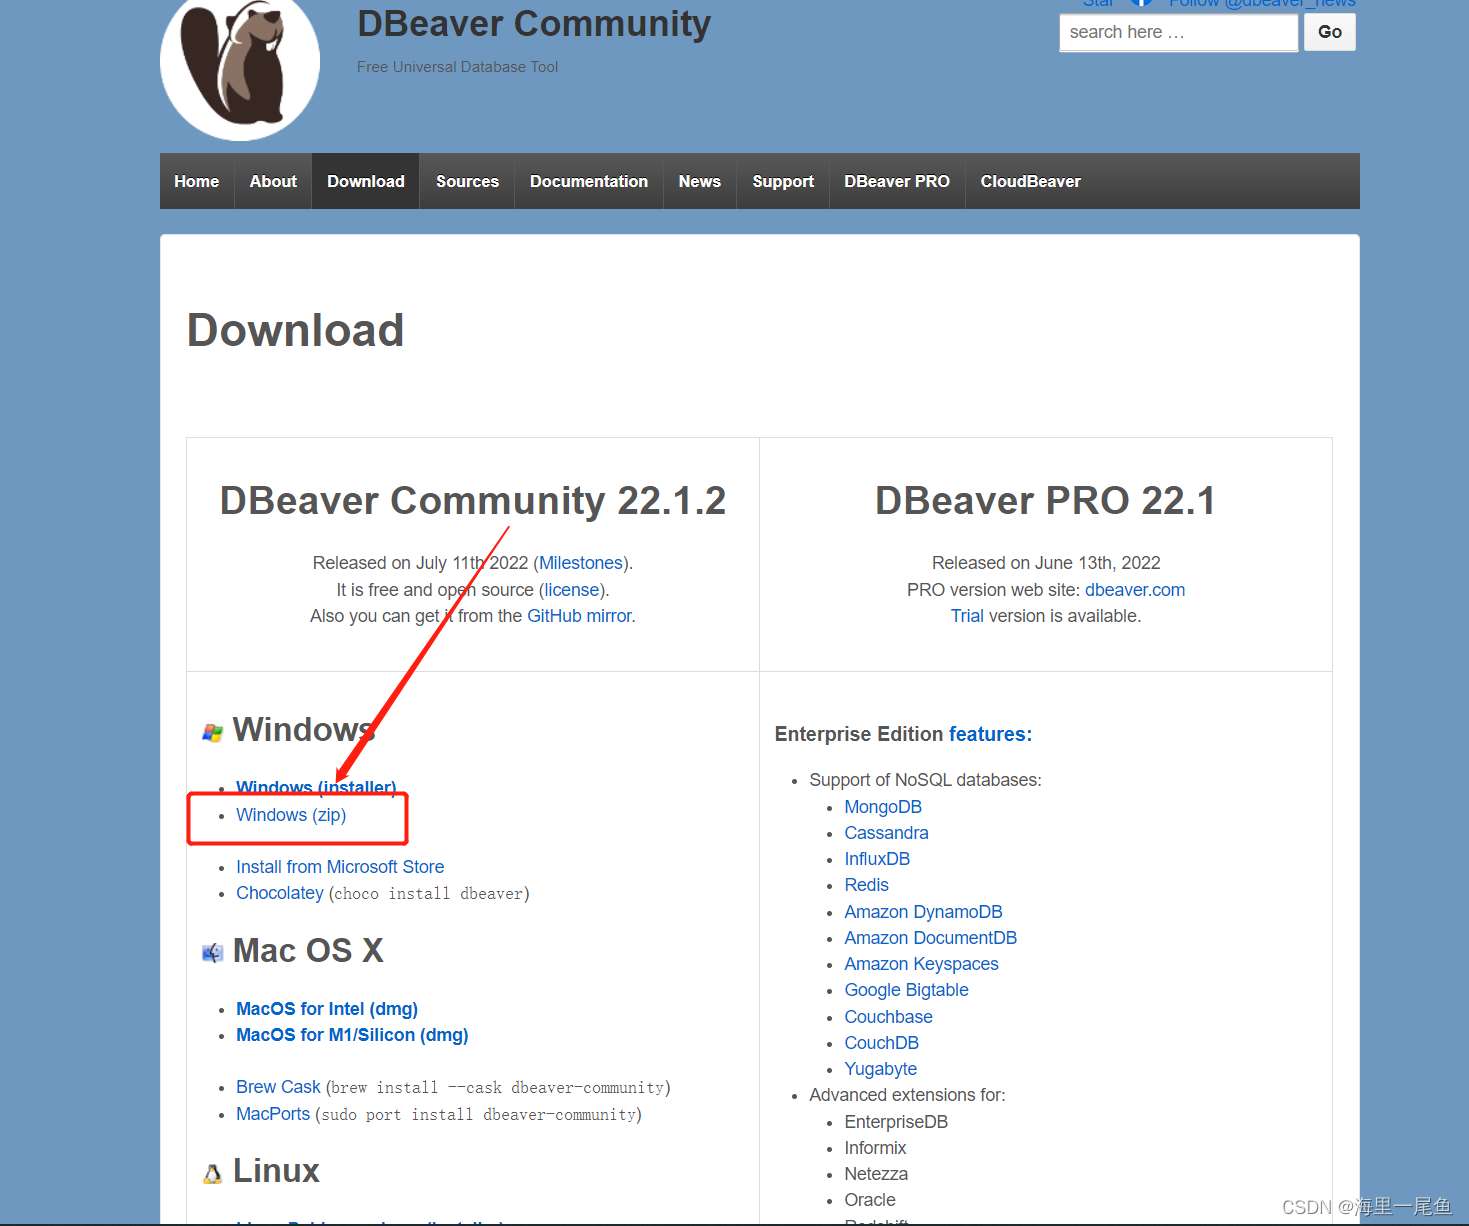Open the GitHub mirror link

point(579,616)
